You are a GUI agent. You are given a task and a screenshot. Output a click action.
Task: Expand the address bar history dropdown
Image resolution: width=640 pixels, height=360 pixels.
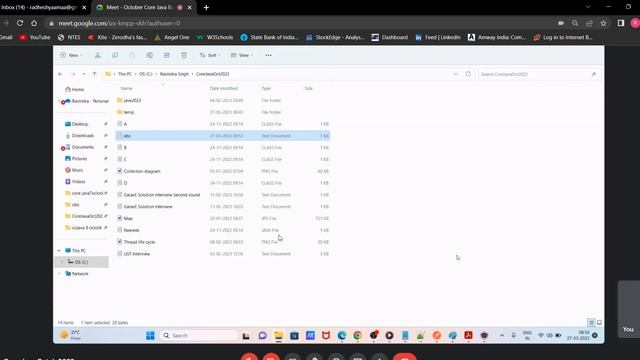(456, 74)
